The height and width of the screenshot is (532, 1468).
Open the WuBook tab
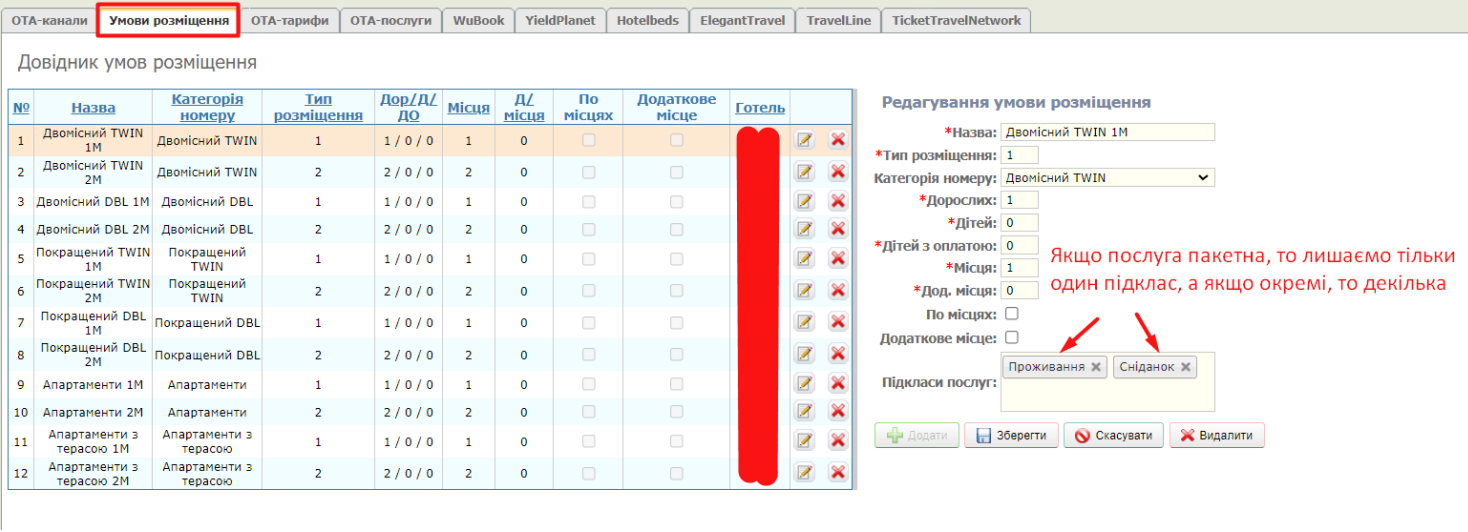[x=478, y=20]
